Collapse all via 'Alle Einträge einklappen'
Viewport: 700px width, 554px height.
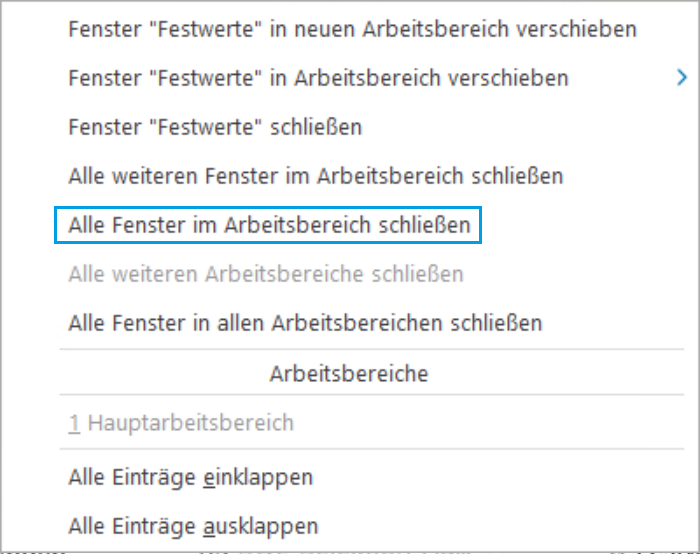click(x=190, y=477)
